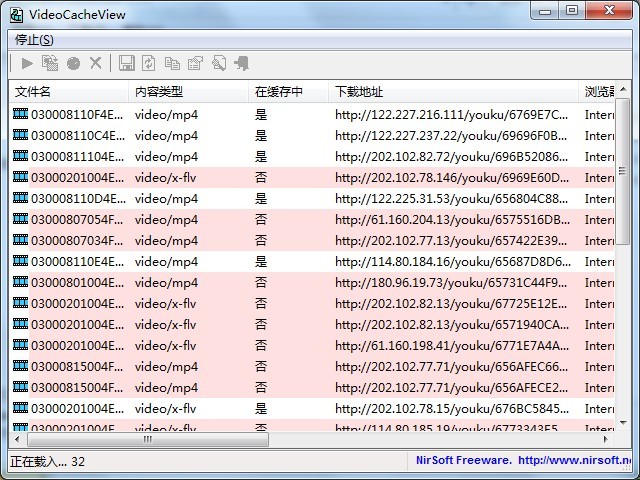Select row with URL 122.225.31.53
This screenshot has width=640, height=480.
(450, 198)
